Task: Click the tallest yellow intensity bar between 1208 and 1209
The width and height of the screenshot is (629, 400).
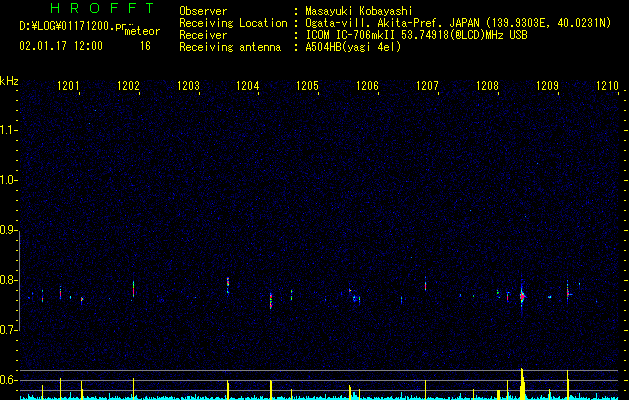Action: tap(522, 383)
